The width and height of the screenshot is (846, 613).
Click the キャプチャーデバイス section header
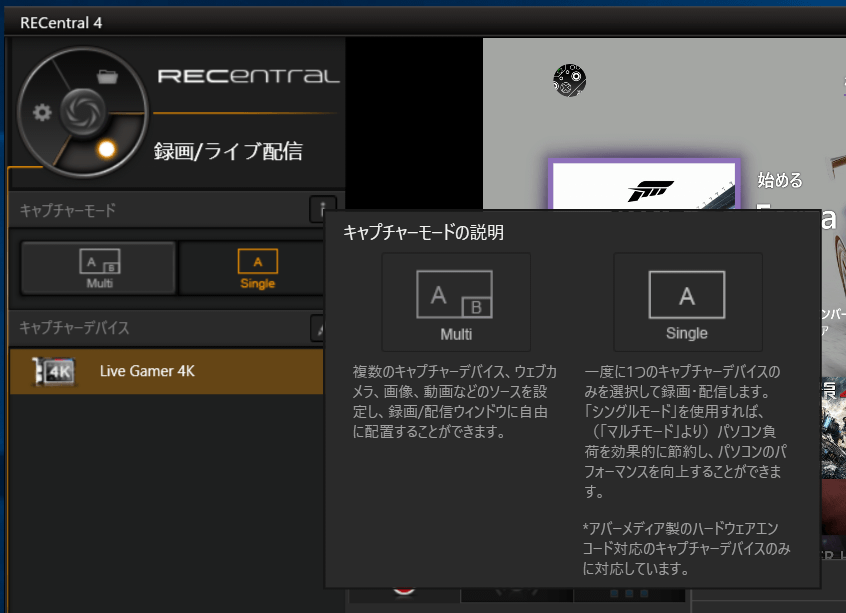point(74,328)
